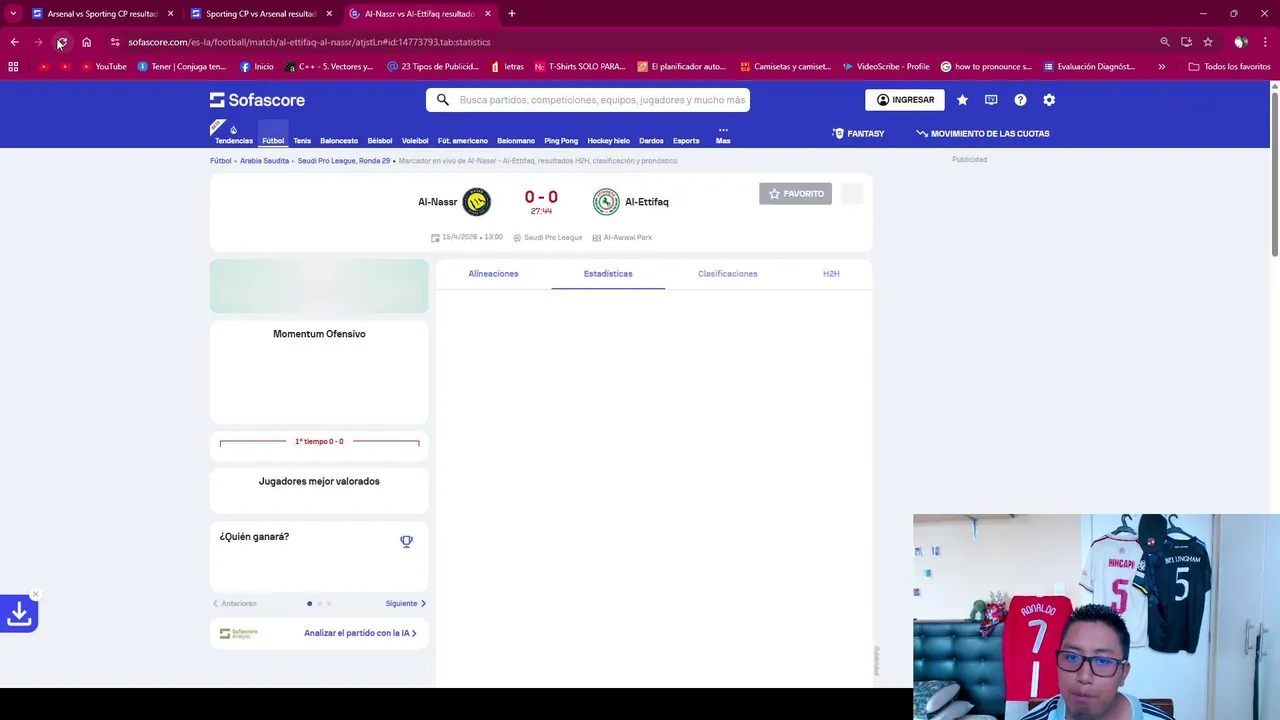This screenshot has width=1280, height=720.
Task: Select Hockey hielo category
Action: tap(608, 141)
